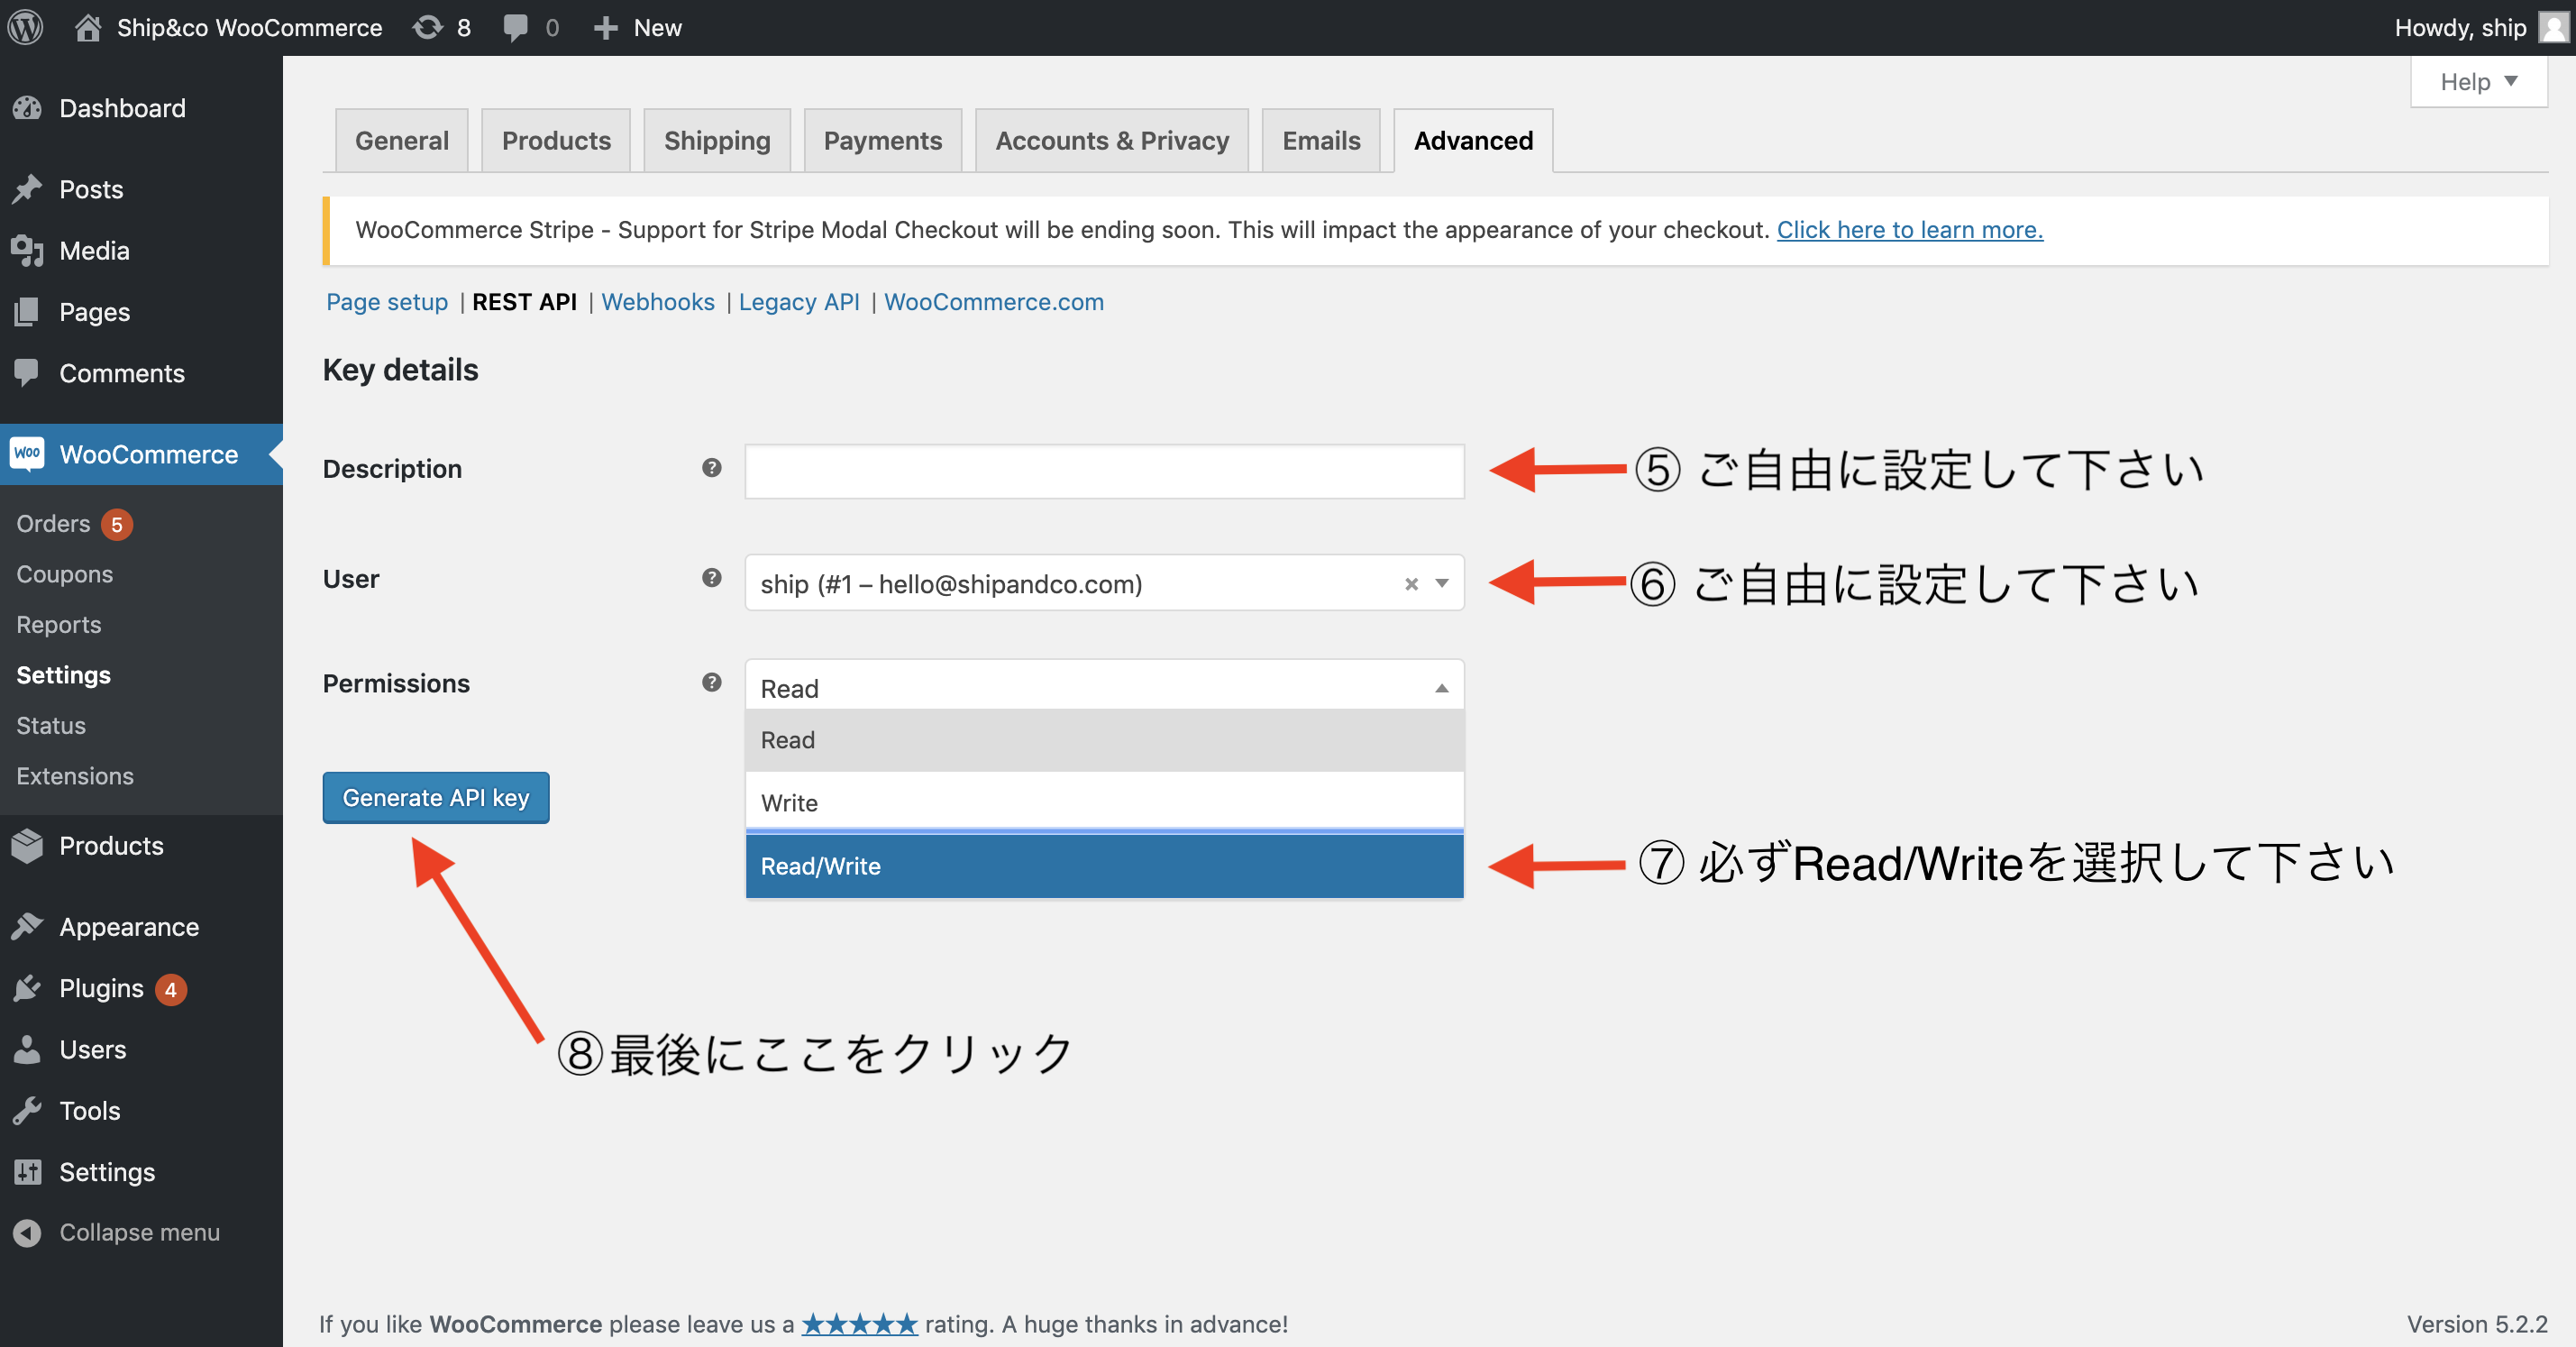Click the Woo logo icon in sidebar
This screenshot has height=1347, width=2576.
point(27,454)
